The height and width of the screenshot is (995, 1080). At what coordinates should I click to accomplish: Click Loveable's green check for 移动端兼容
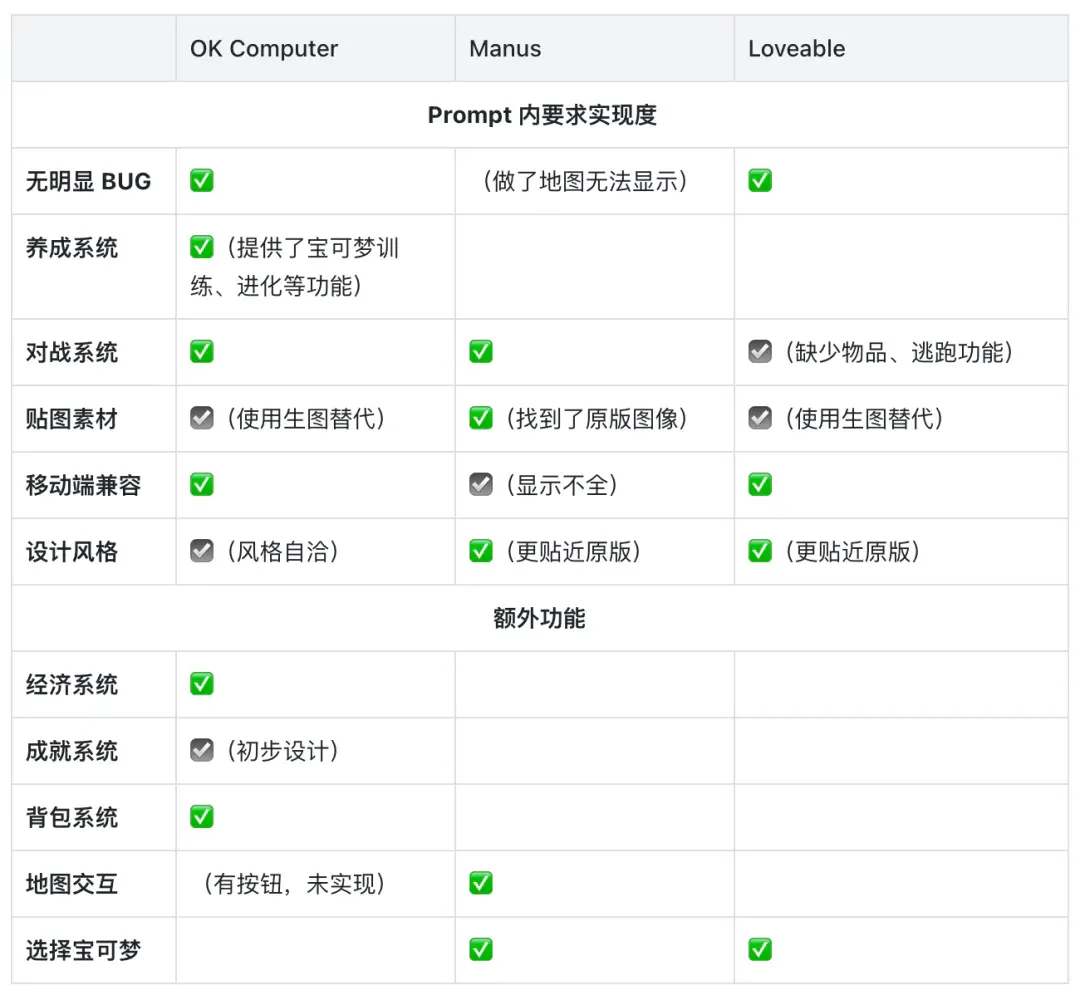[x=760, y=484]
